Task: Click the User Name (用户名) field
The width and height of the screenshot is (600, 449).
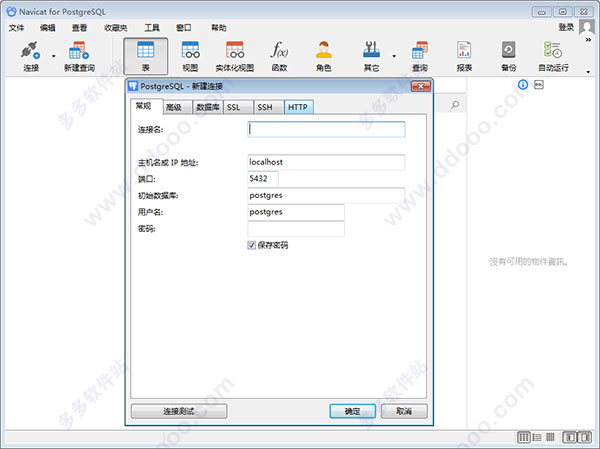Action: tap(296, 212)
